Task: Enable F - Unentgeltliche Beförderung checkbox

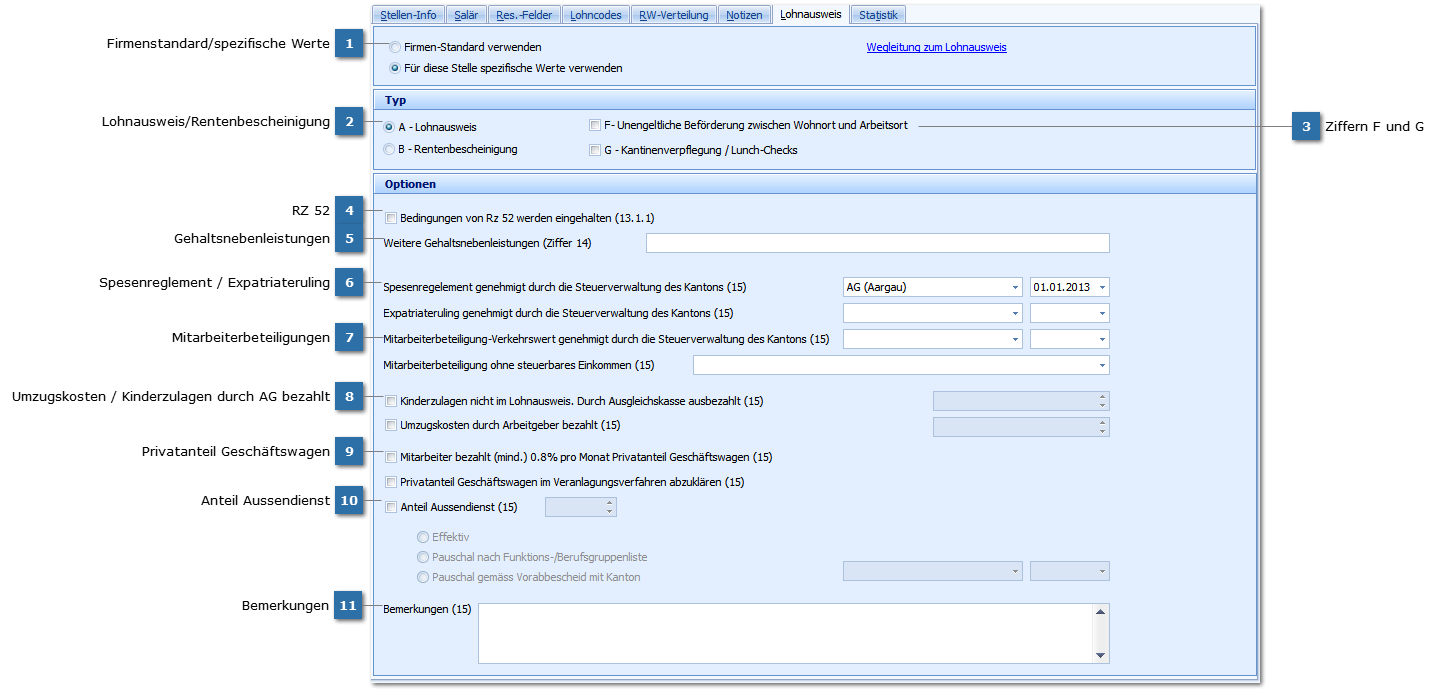Action: [x=595, y=126]
